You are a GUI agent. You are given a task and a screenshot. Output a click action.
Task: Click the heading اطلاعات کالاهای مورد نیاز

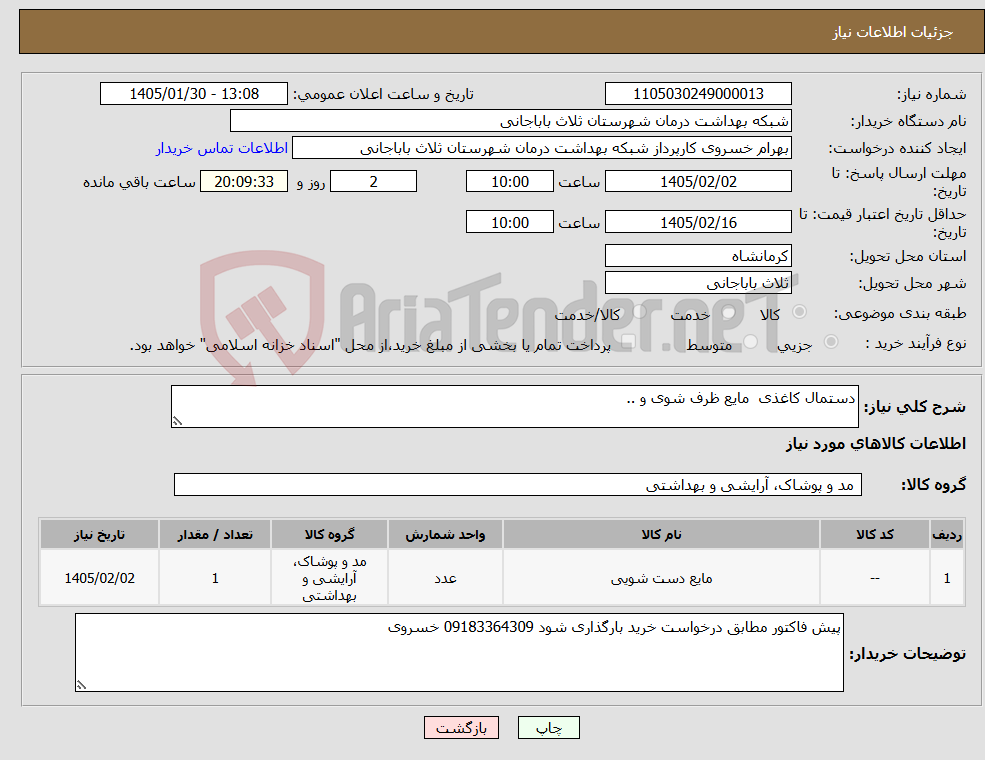pos(876,443)
